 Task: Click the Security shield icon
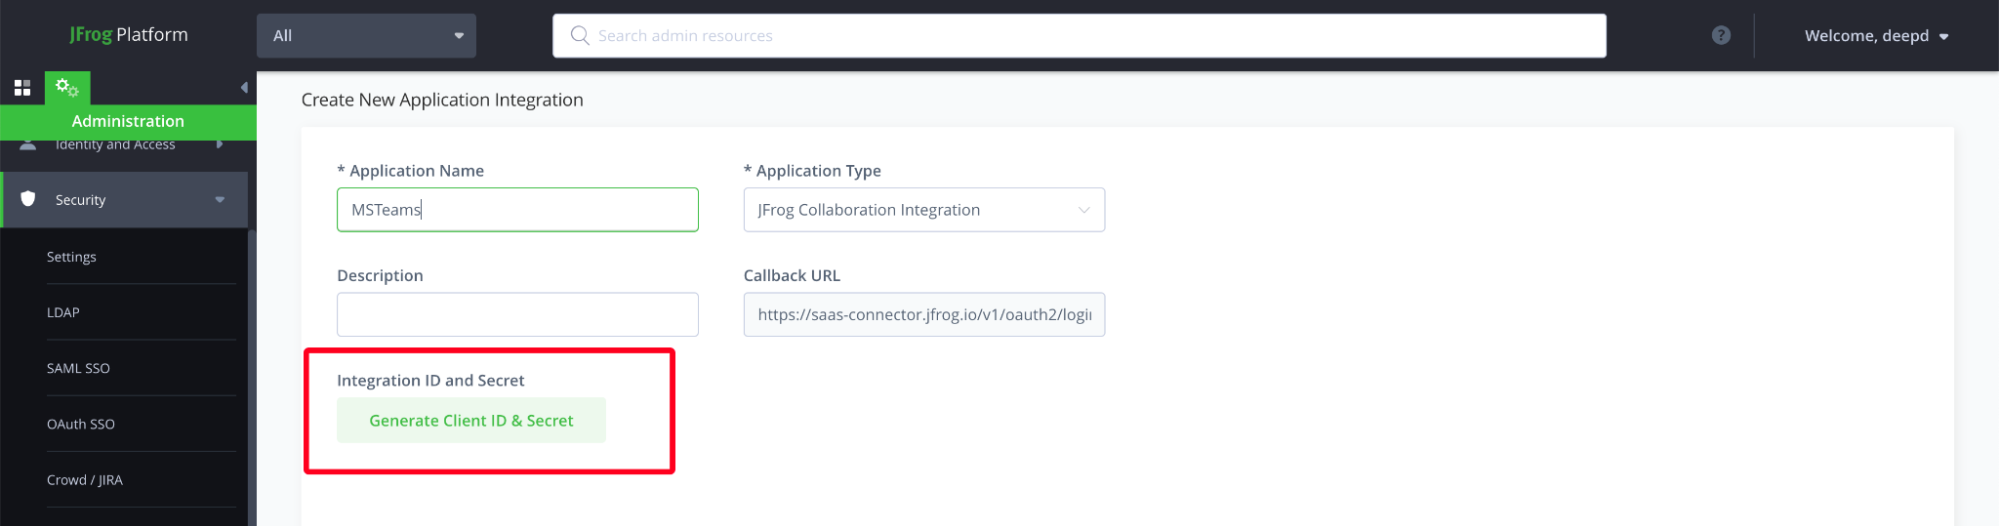point(28,199)
